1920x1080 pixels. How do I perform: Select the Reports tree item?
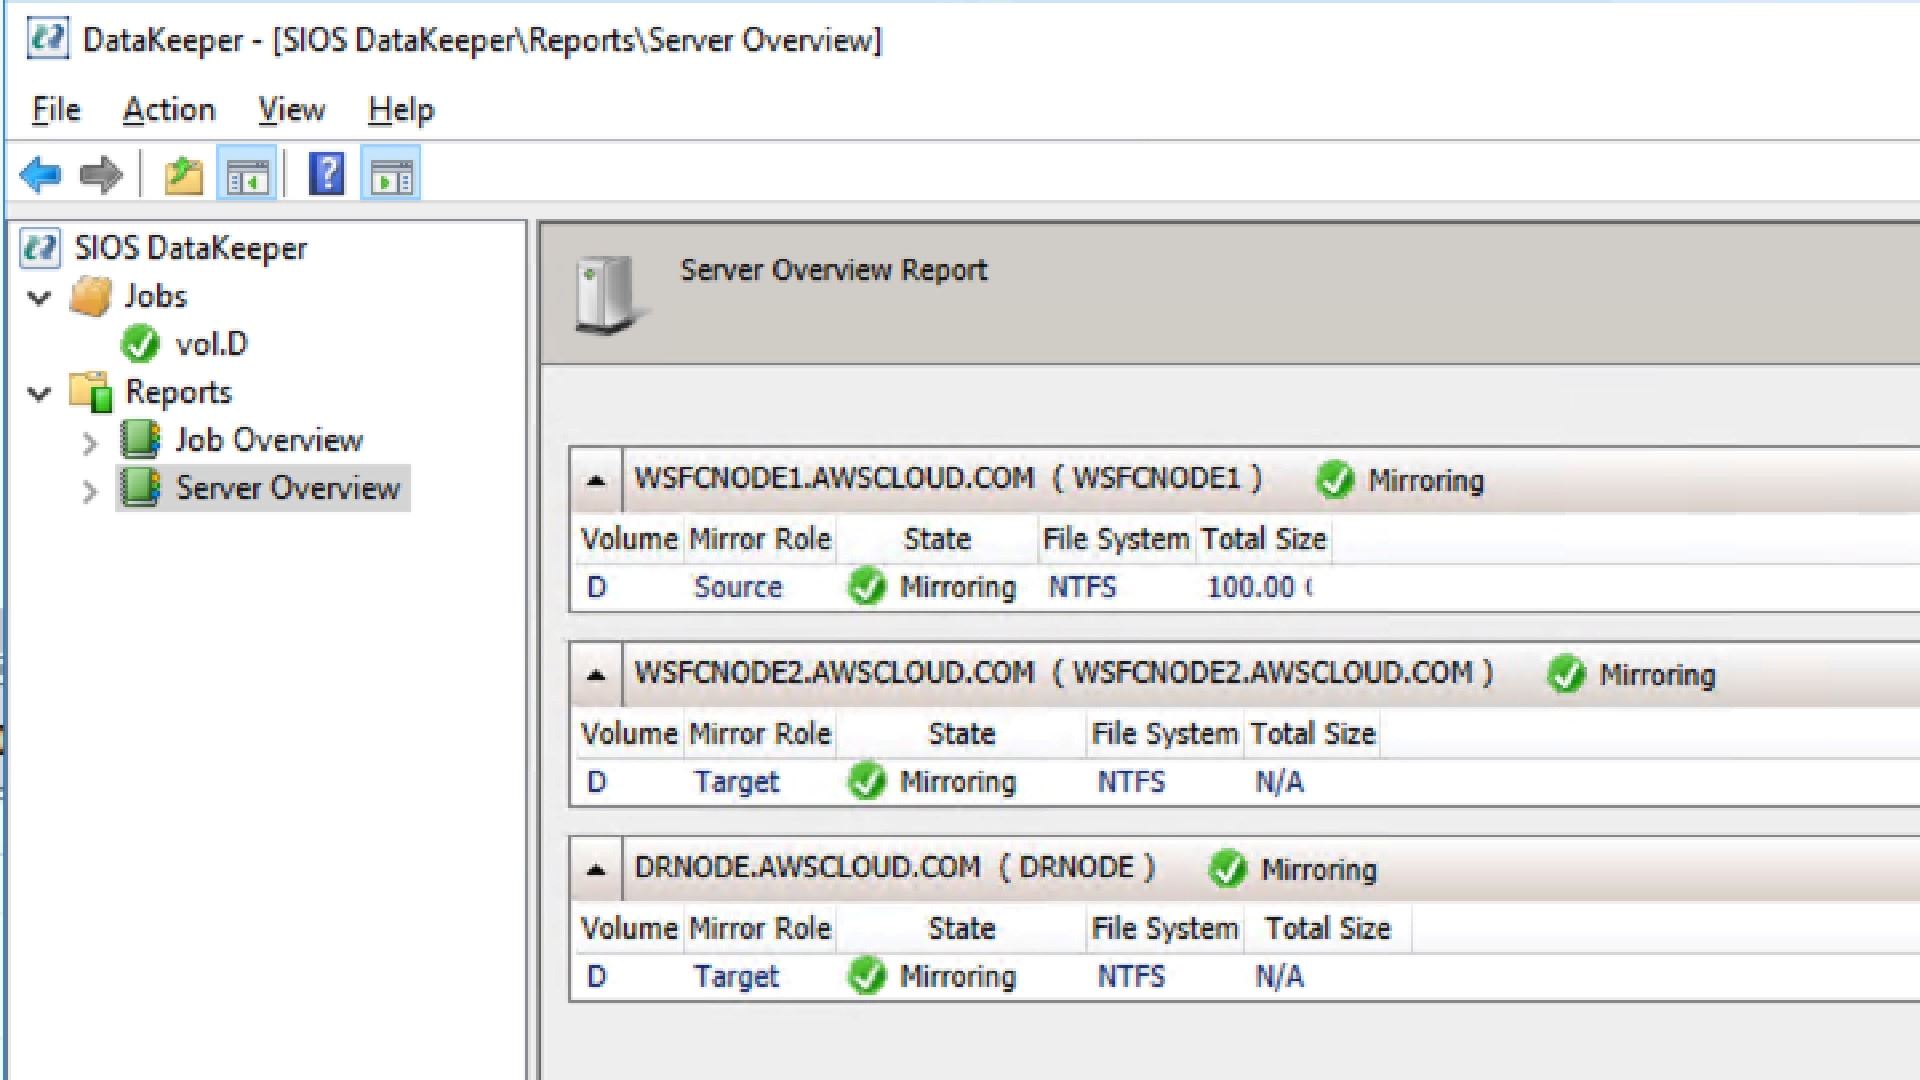(178, 392)
